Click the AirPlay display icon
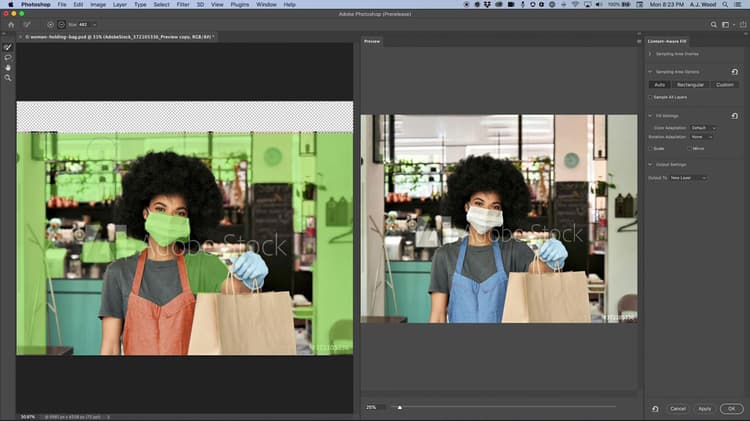 (587, 4)
